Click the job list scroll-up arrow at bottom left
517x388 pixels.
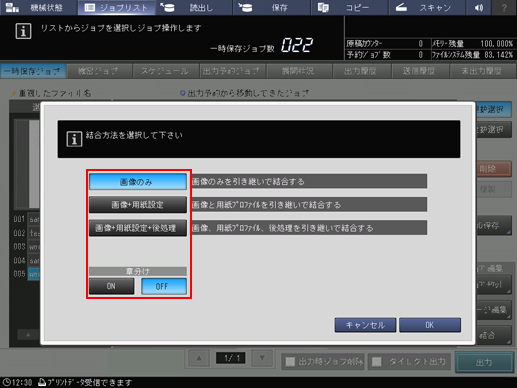[28, 334]
